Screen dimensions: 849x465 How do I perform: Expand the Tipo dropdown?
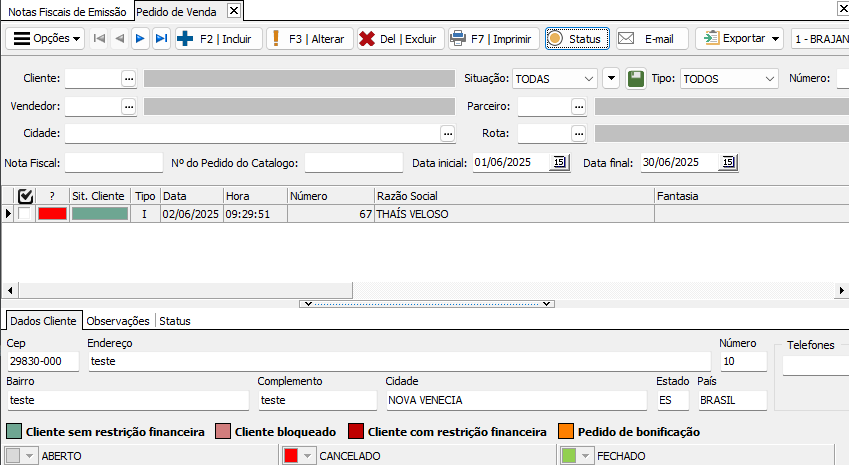point(769,79)
